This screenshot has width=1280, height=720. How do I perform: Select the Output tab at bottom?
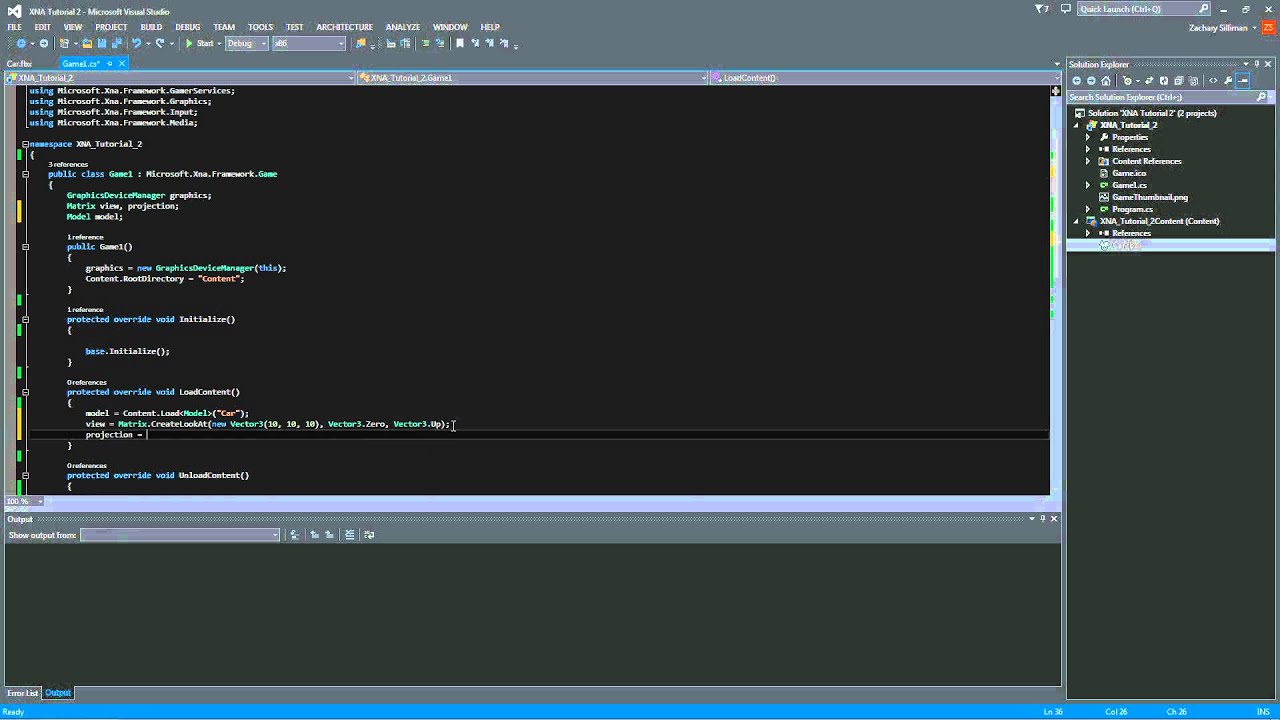[x=58, y=693]
